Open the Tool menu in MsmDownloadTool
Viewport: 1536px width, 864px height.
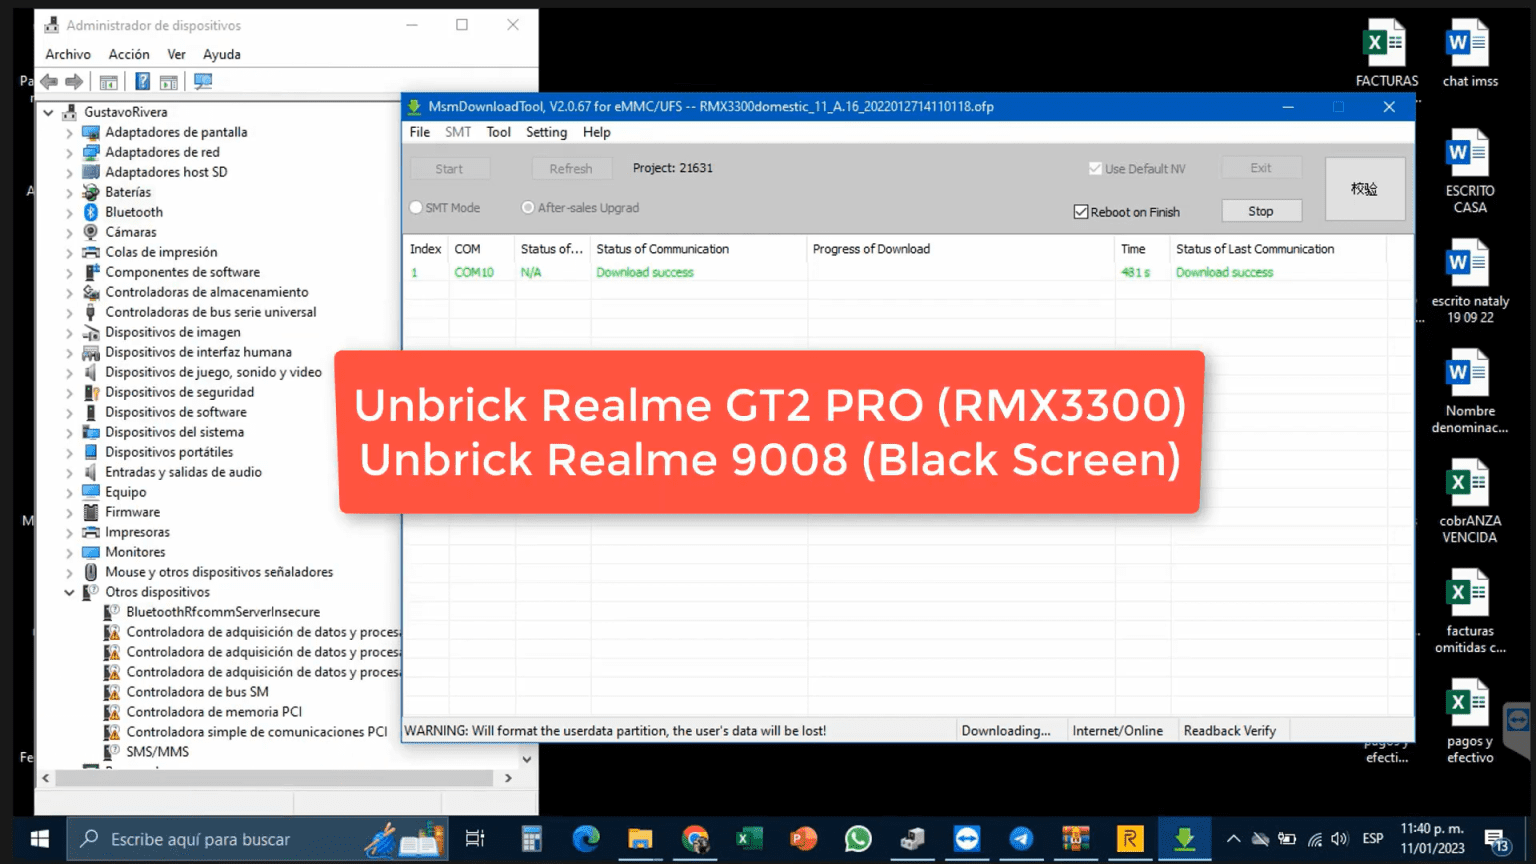pos(498,131)
